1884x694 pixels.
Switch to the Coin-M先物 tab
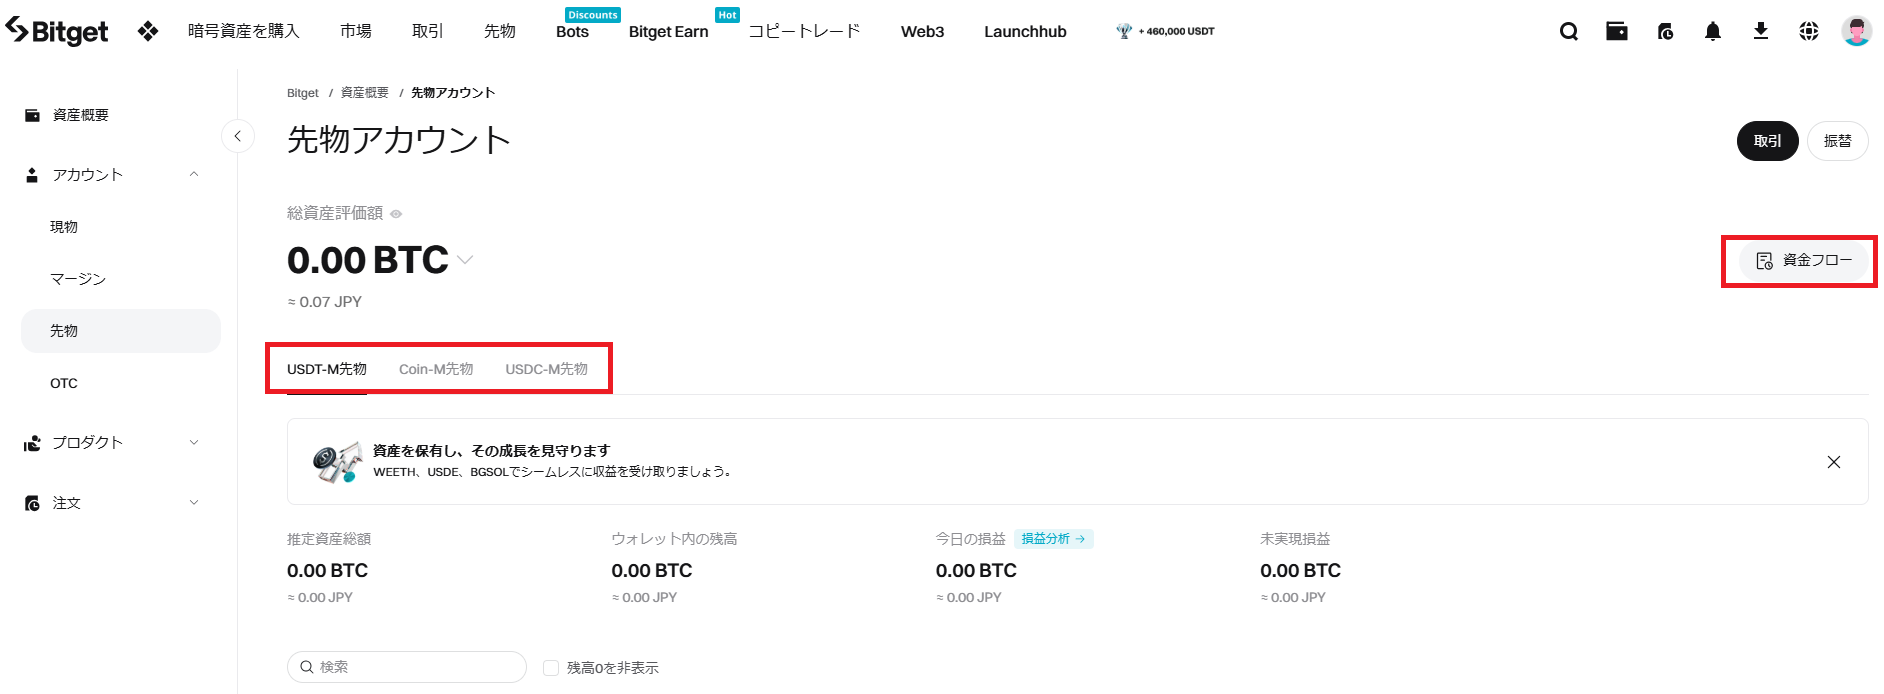436,369
